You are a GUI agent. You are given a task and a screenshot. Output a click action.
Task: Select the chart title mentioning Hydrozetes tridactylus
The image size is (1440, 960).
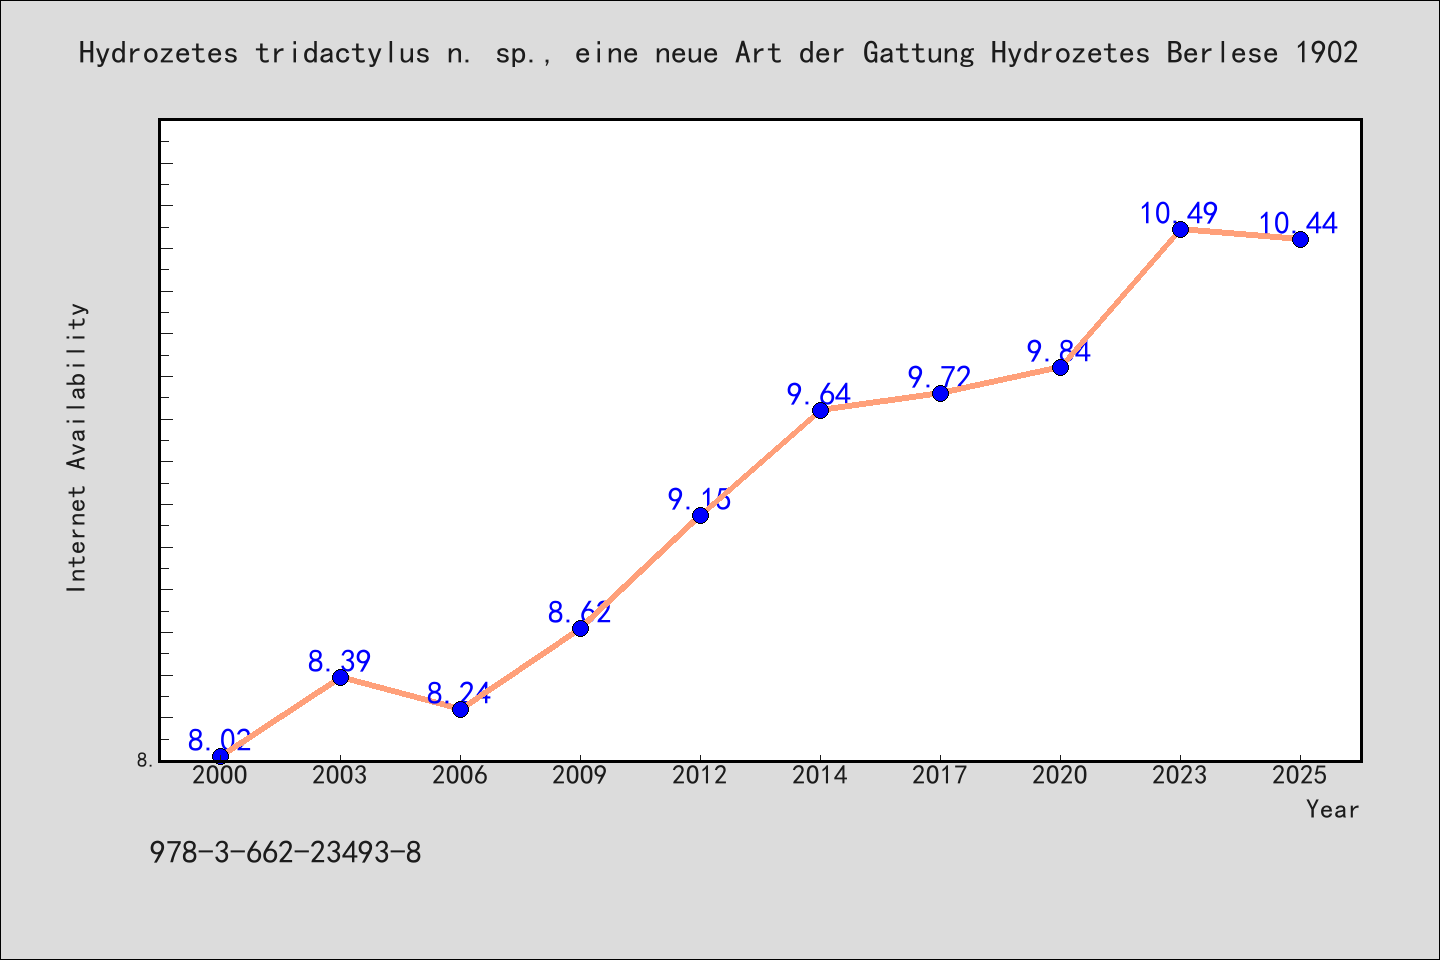tap(719, 53)
